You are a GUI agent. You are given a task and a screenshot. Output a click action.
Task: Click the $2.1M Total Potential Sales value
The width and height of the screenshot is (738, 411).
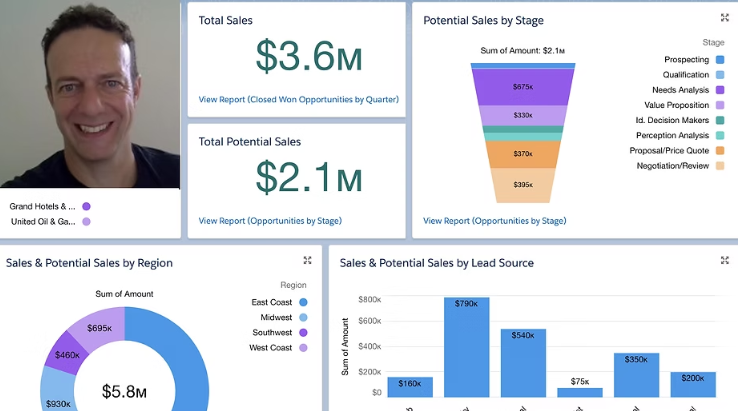click(x=309, y=177)
